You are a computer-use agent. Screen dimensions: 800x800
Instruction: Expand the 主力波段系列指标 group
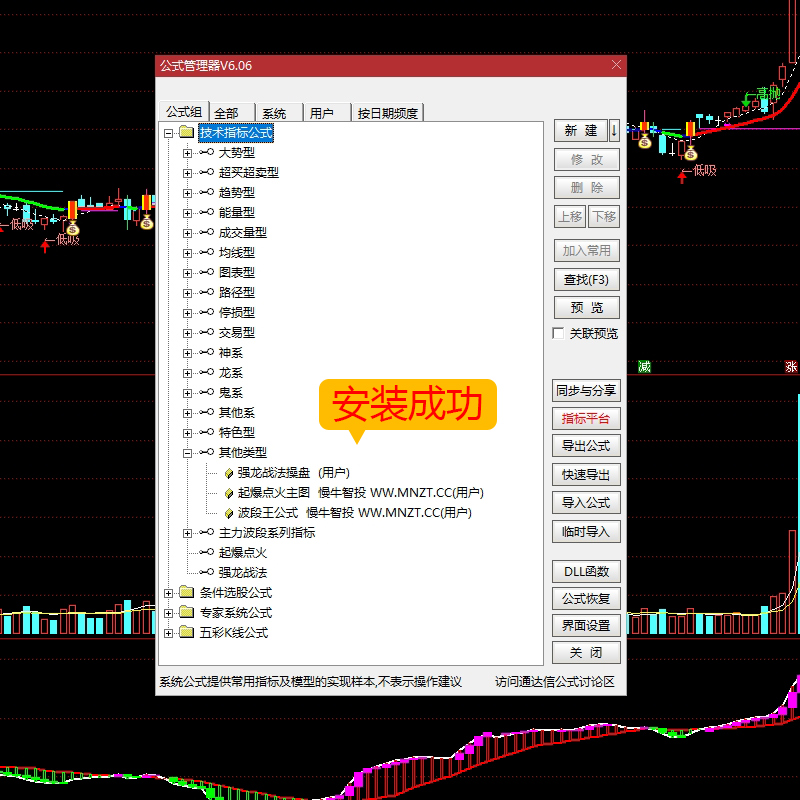tap(187, 533)
